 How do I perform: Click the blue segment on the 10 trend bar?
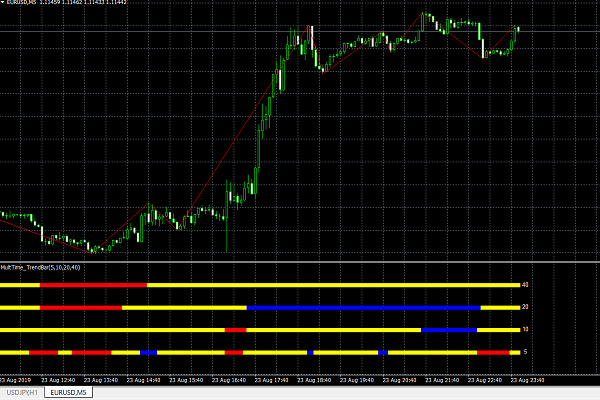point(449,330)
